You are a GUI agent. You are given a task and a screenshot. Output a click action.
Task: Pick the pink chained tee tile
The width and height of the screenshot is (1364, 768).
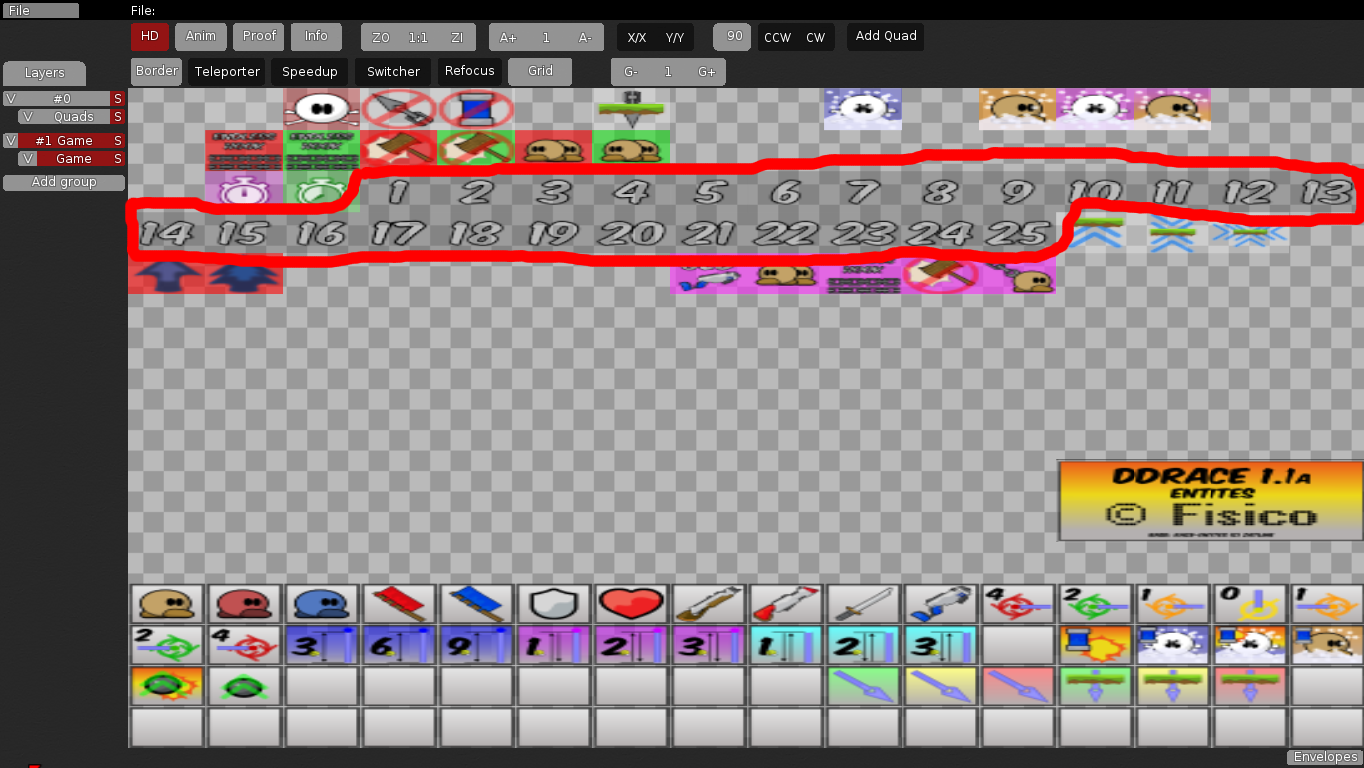(x=1018, y=275)
